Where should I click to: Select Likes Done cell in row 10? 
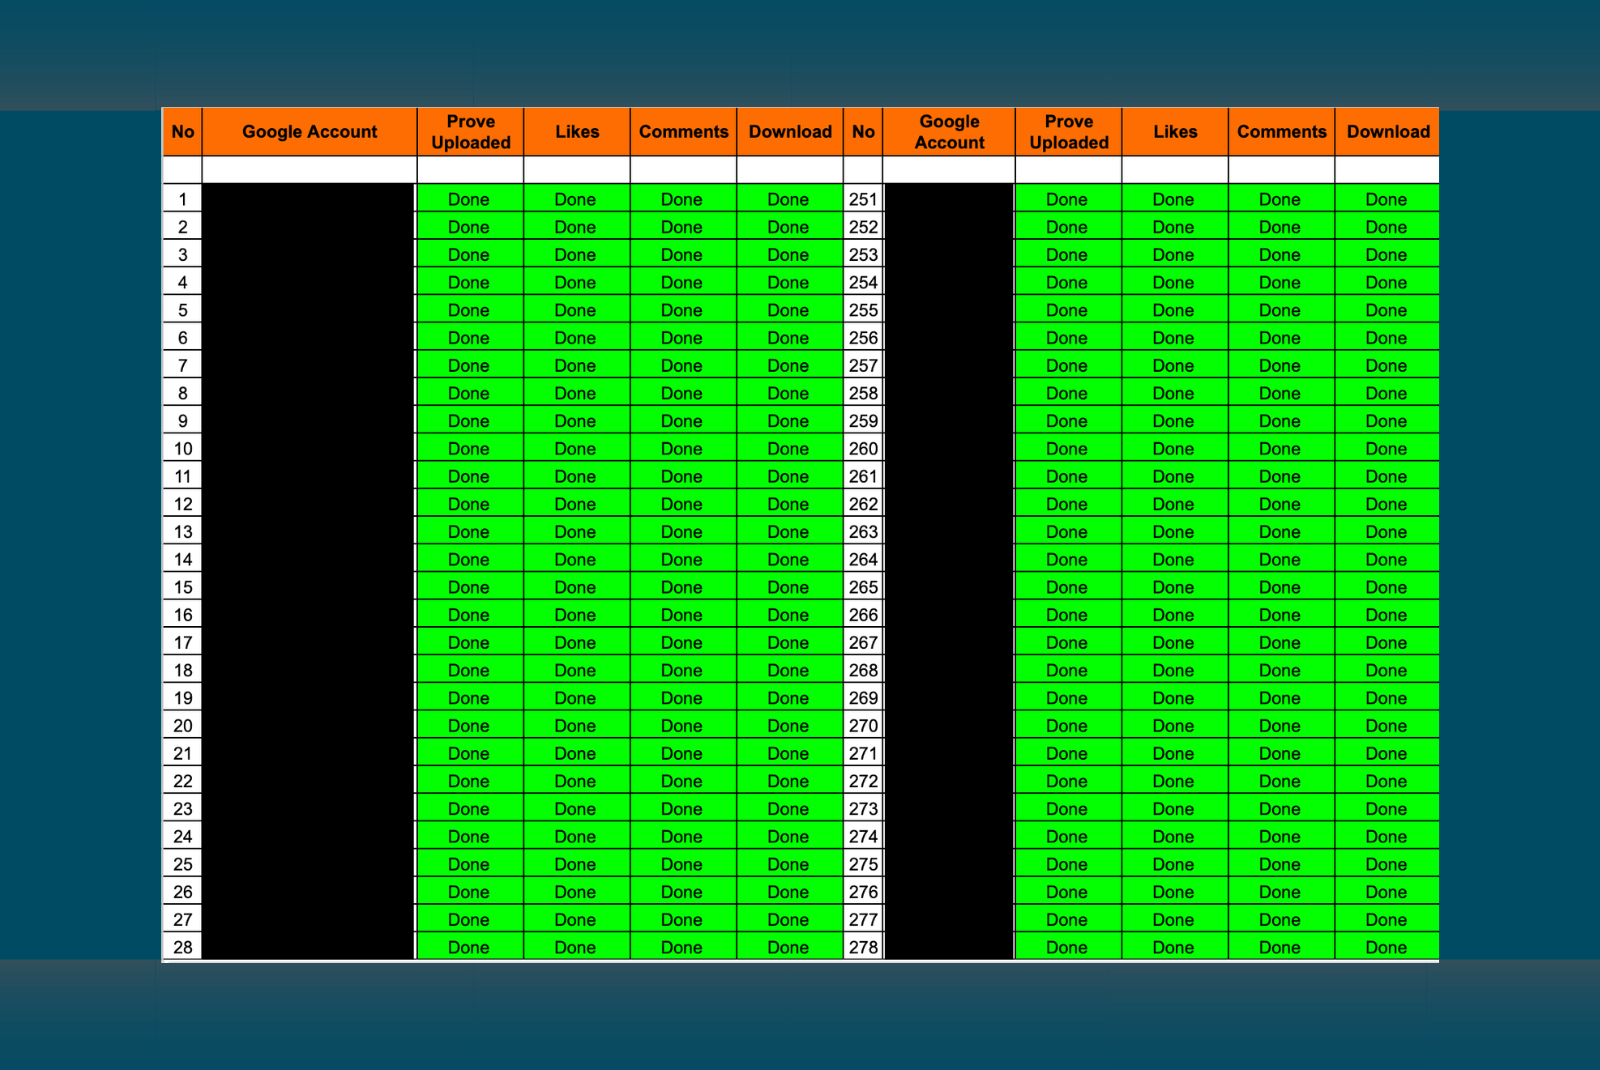point(577,449)
